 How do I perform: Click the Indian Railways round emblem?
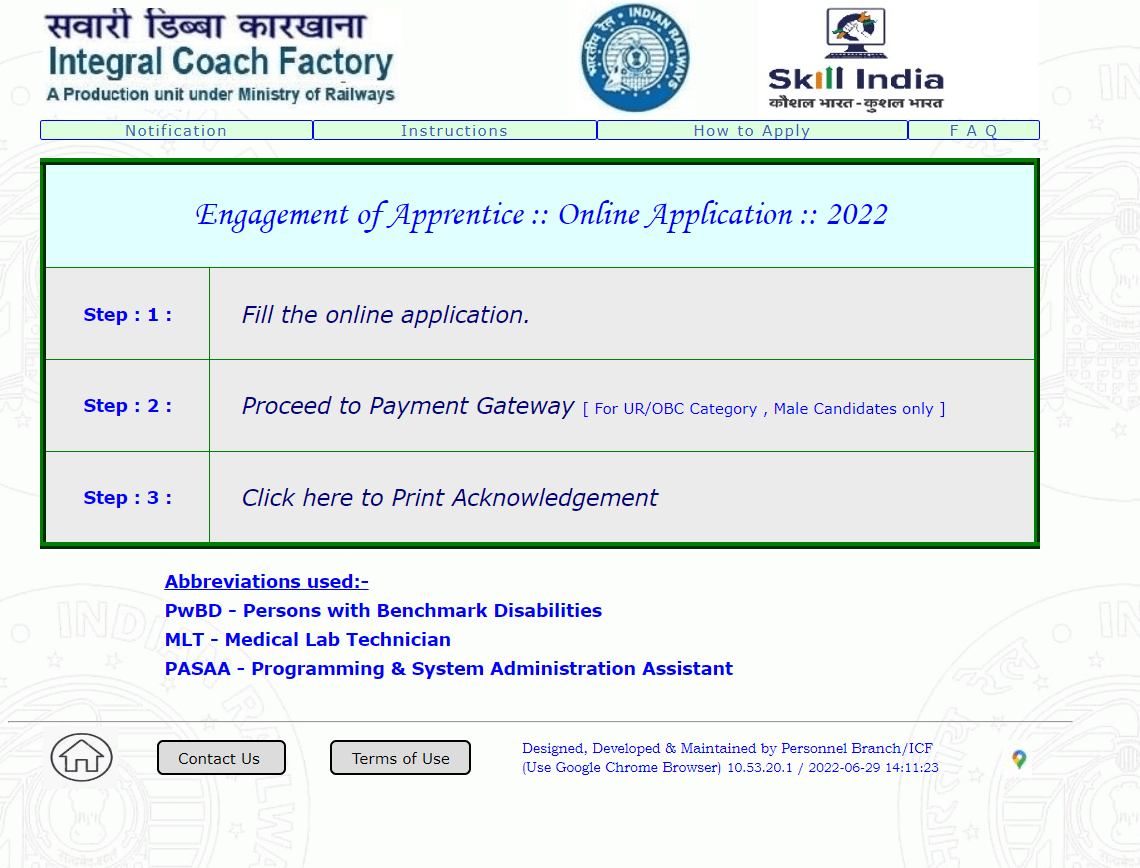click(x=636, y=57)
